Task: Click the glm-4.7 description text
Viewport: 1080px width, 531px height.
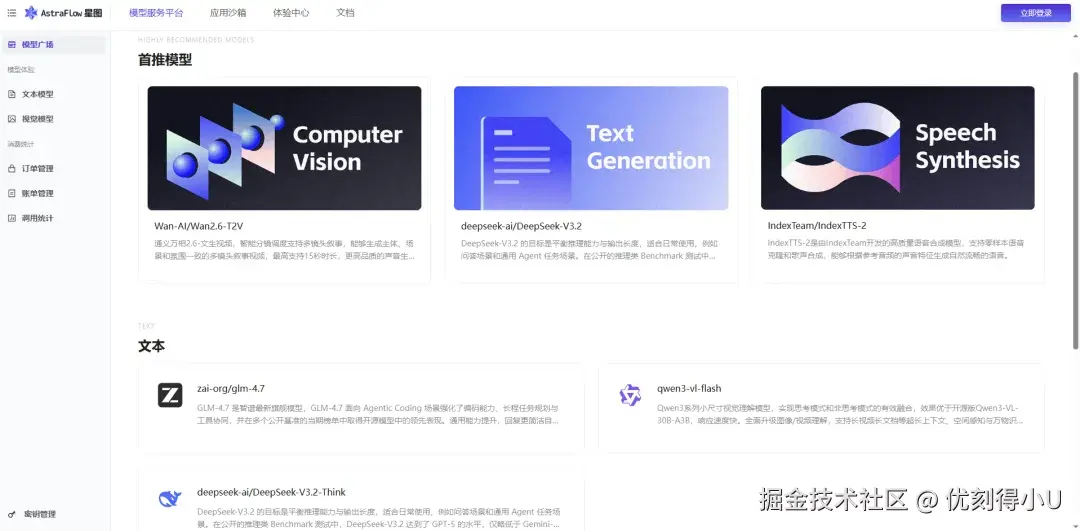Action: click(x=378, y=414)
